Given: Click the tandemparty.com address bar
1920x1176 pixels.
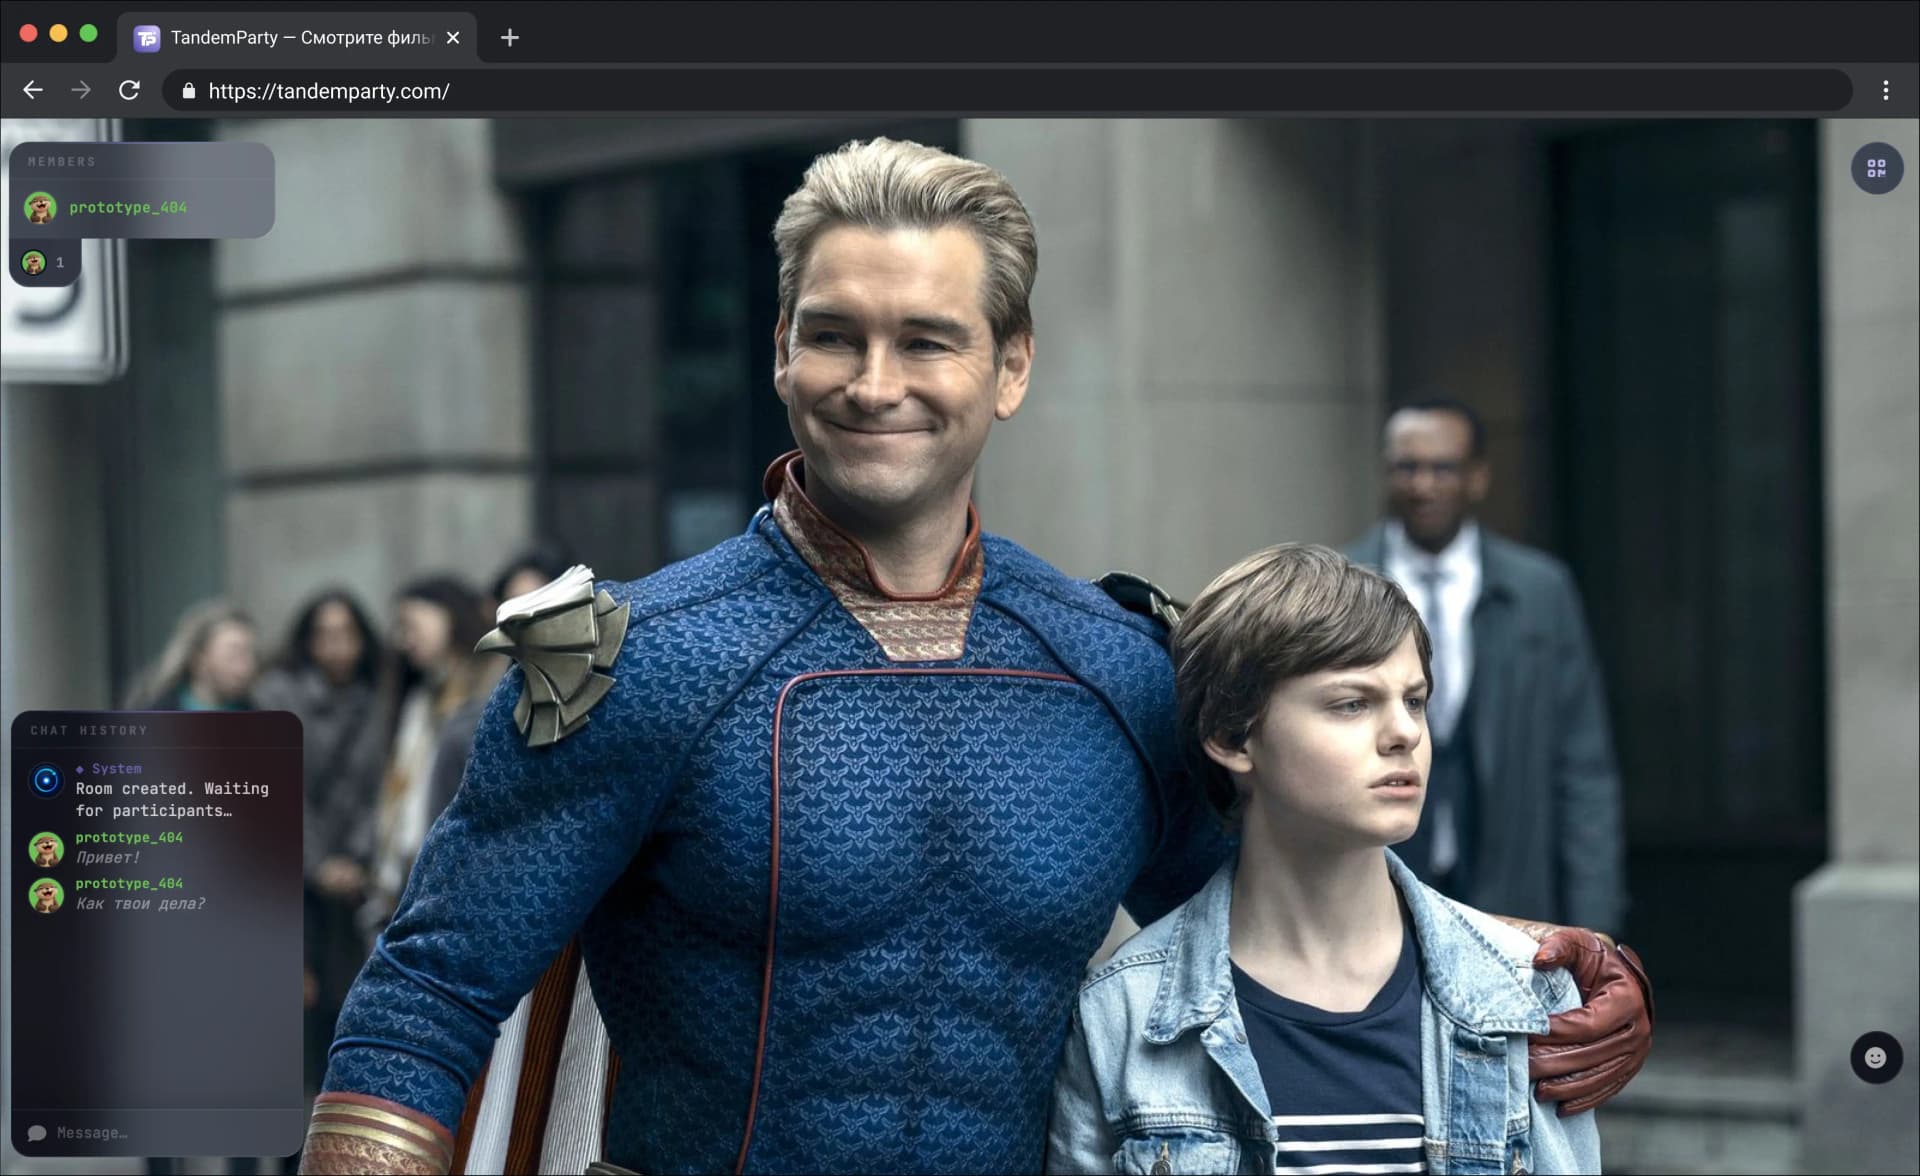Looking at the screenshot, I should point(1007,91).
